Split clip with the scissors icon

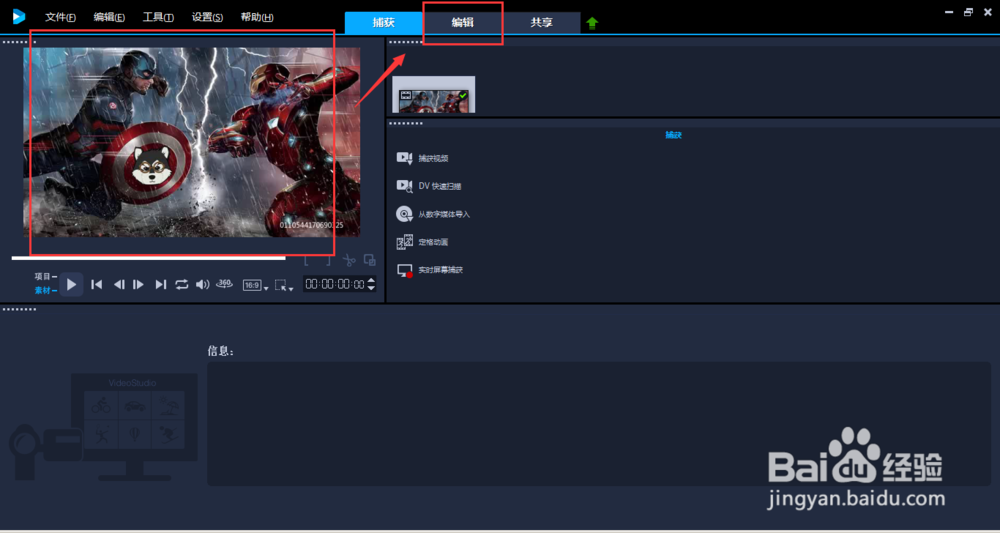click(349, 260)
